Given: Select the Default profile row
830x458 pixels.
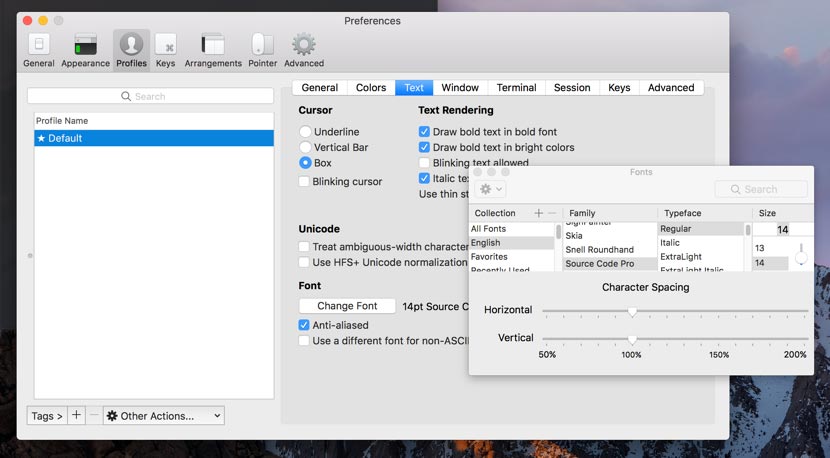Looking at the screenshot, I should point(154,138).
